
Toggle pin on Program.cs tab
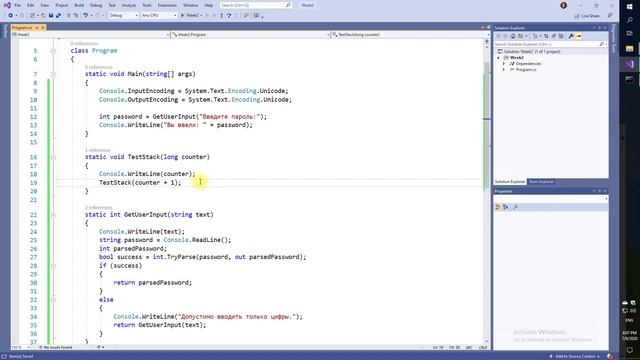point(37,27)
